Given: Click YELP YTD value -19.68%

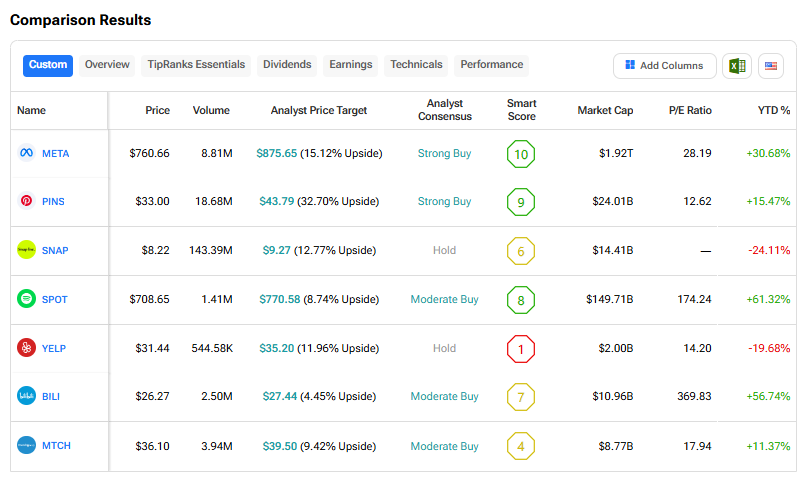Looking at the screenshot, I should (769, 348).
